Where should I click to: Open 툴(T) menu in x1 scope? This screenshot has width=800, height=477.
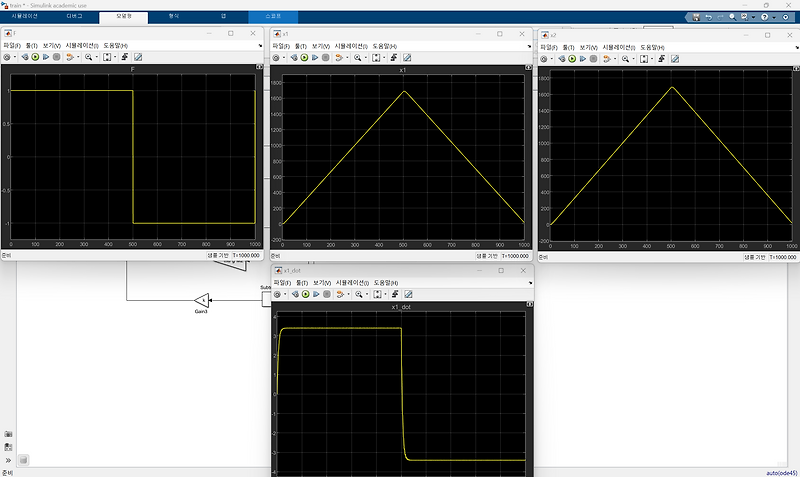(301, 46)
